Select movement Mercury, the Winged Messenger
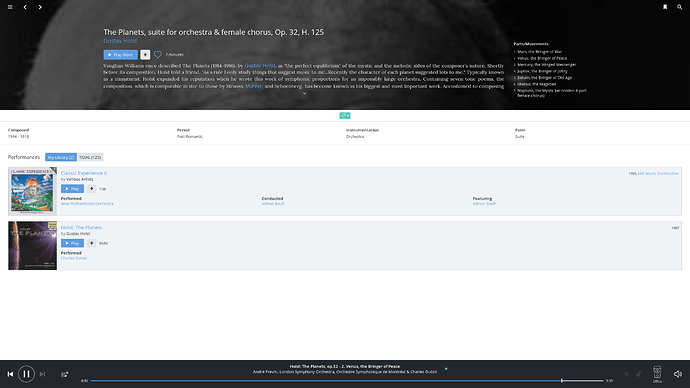 tap(546, 65)
